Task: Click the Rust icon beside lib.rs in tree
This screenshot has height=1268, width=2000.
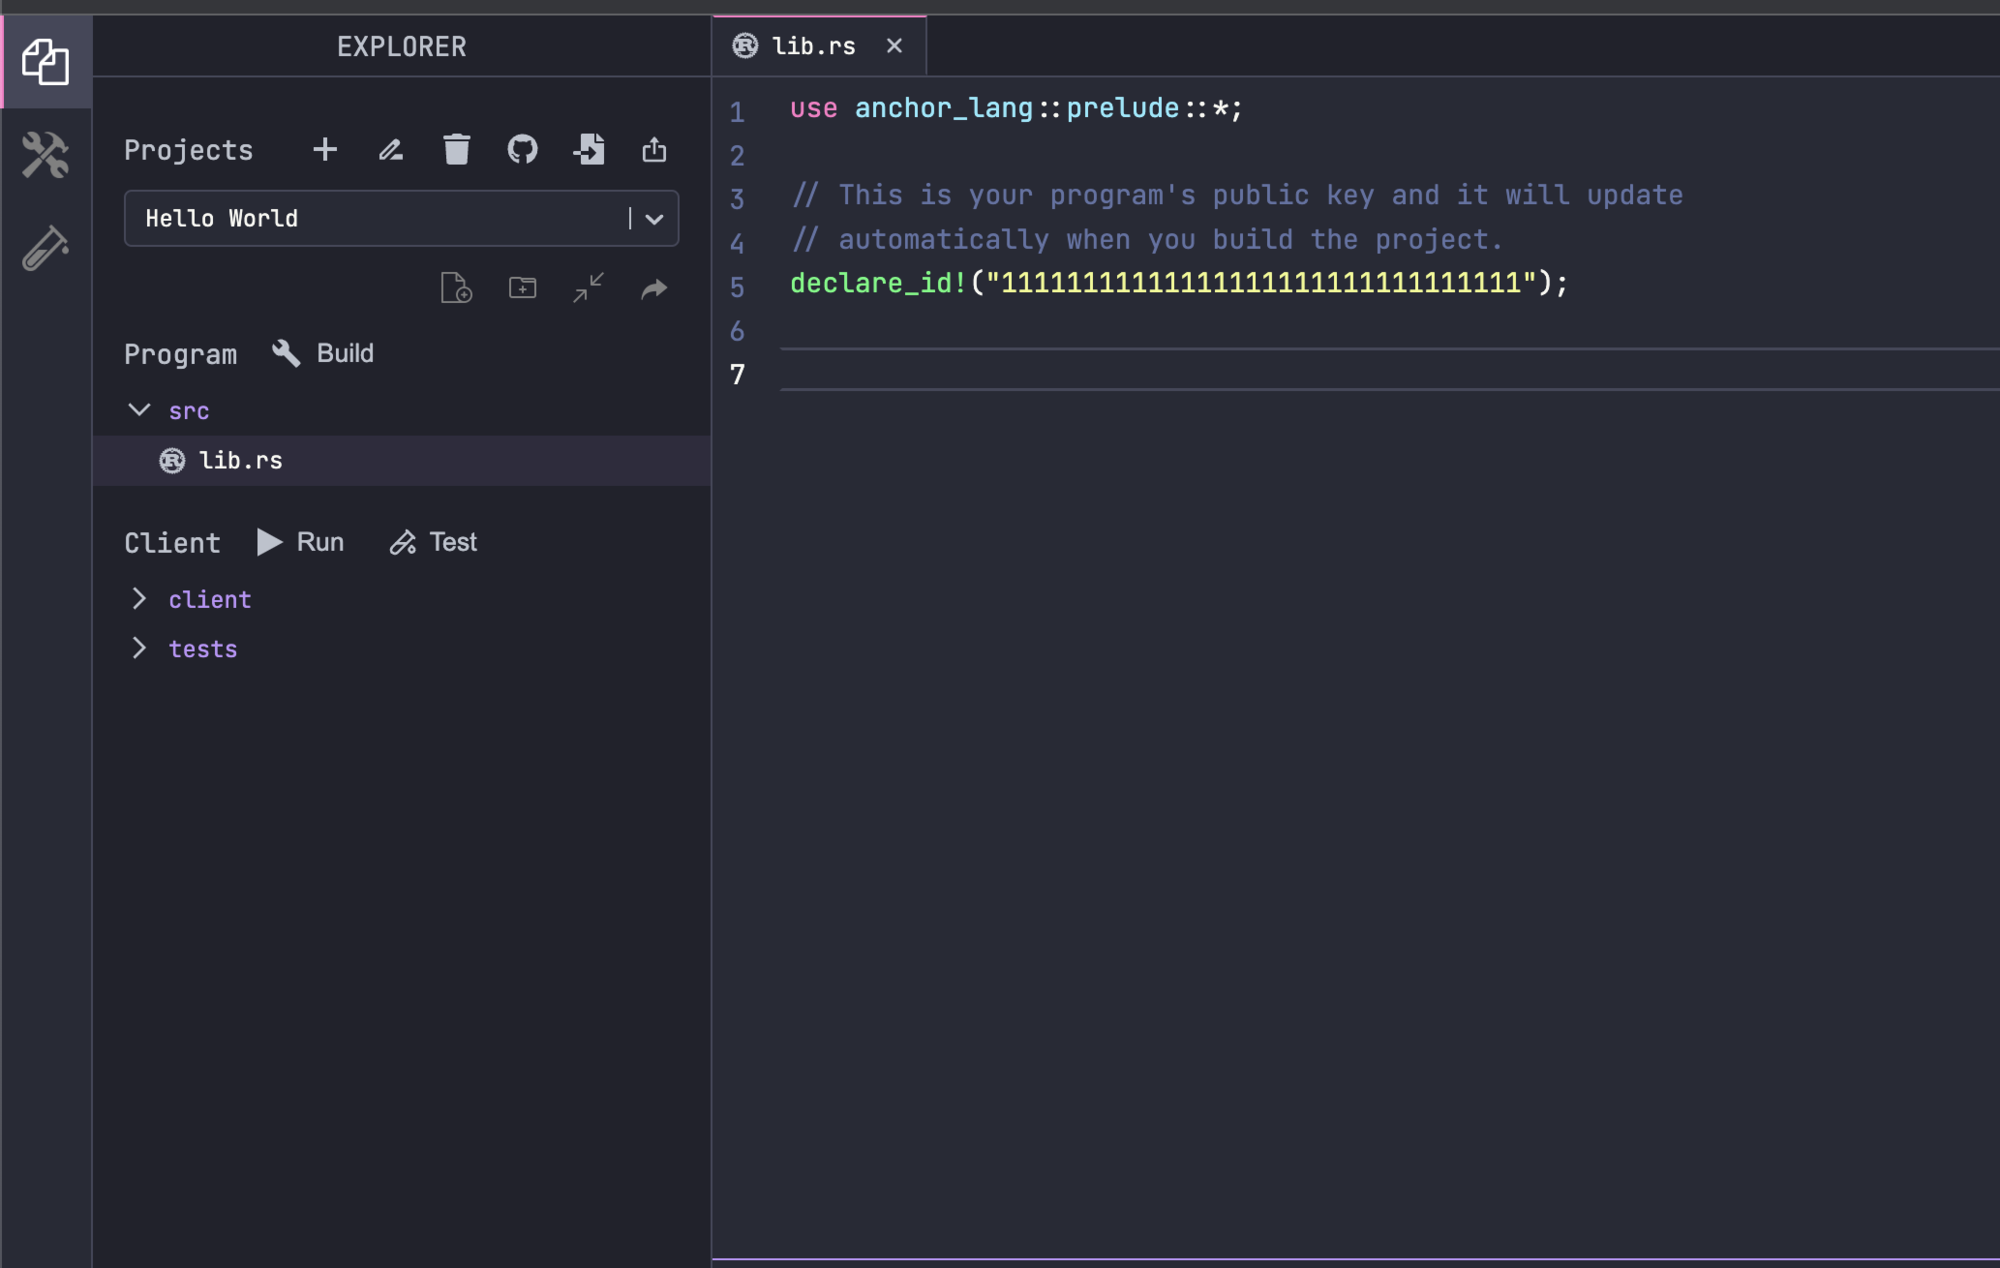Action: [x=173, y=460]
